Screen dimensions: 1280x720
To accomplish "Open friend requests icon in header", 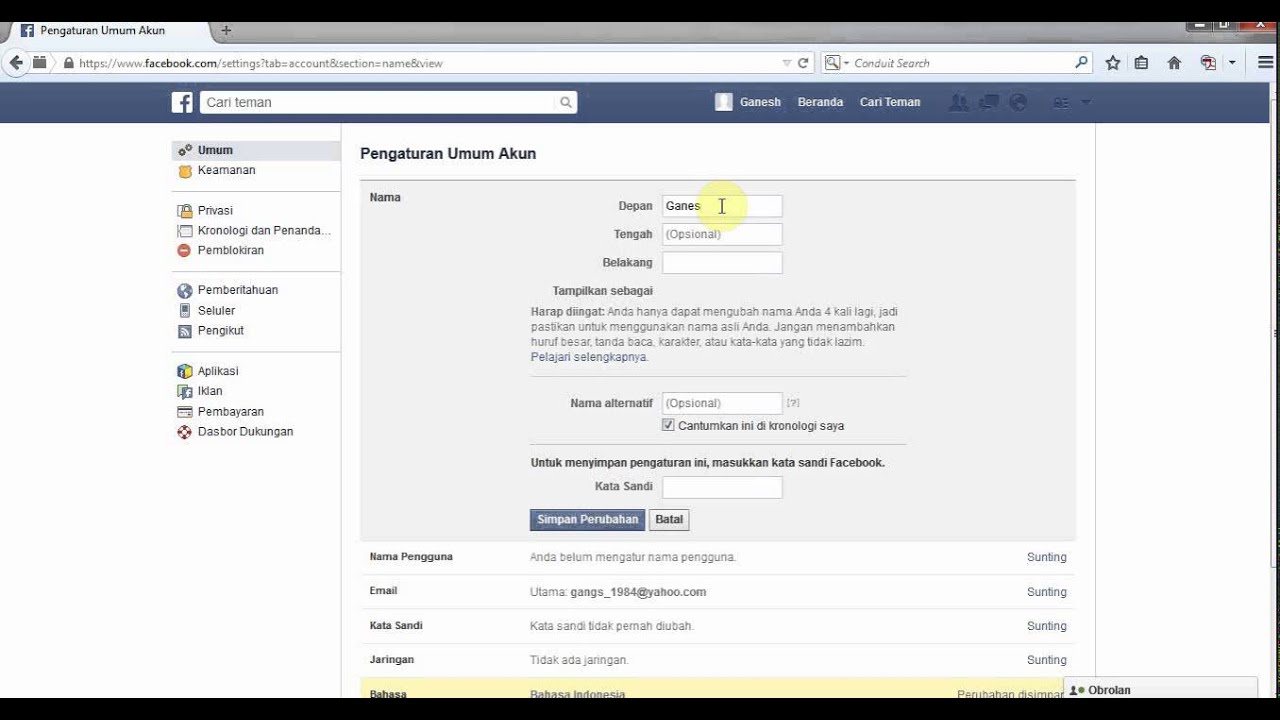I will point(958,102).
